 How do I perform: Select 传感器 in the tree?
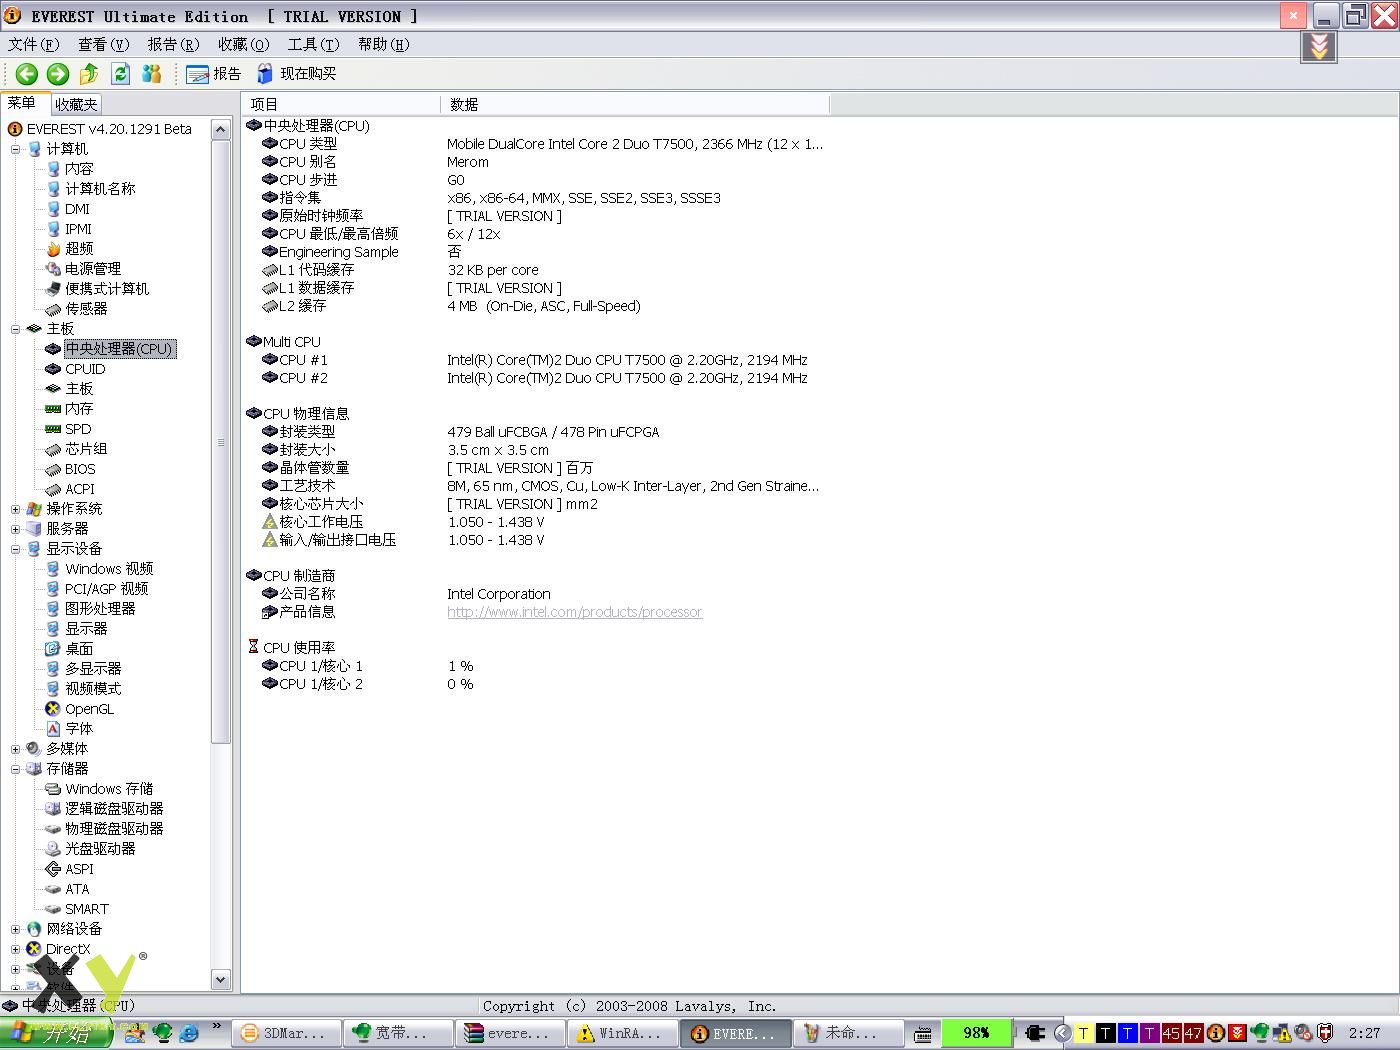[x=86, y=309]
